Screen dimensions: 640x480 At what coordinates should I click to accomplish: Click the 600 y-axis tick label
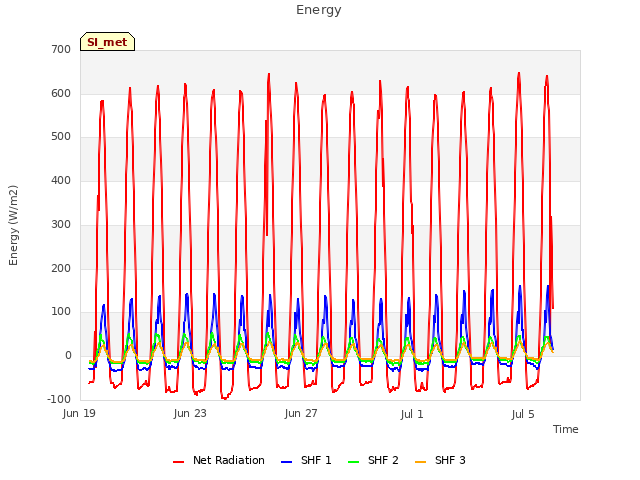(x=61, y=93)
